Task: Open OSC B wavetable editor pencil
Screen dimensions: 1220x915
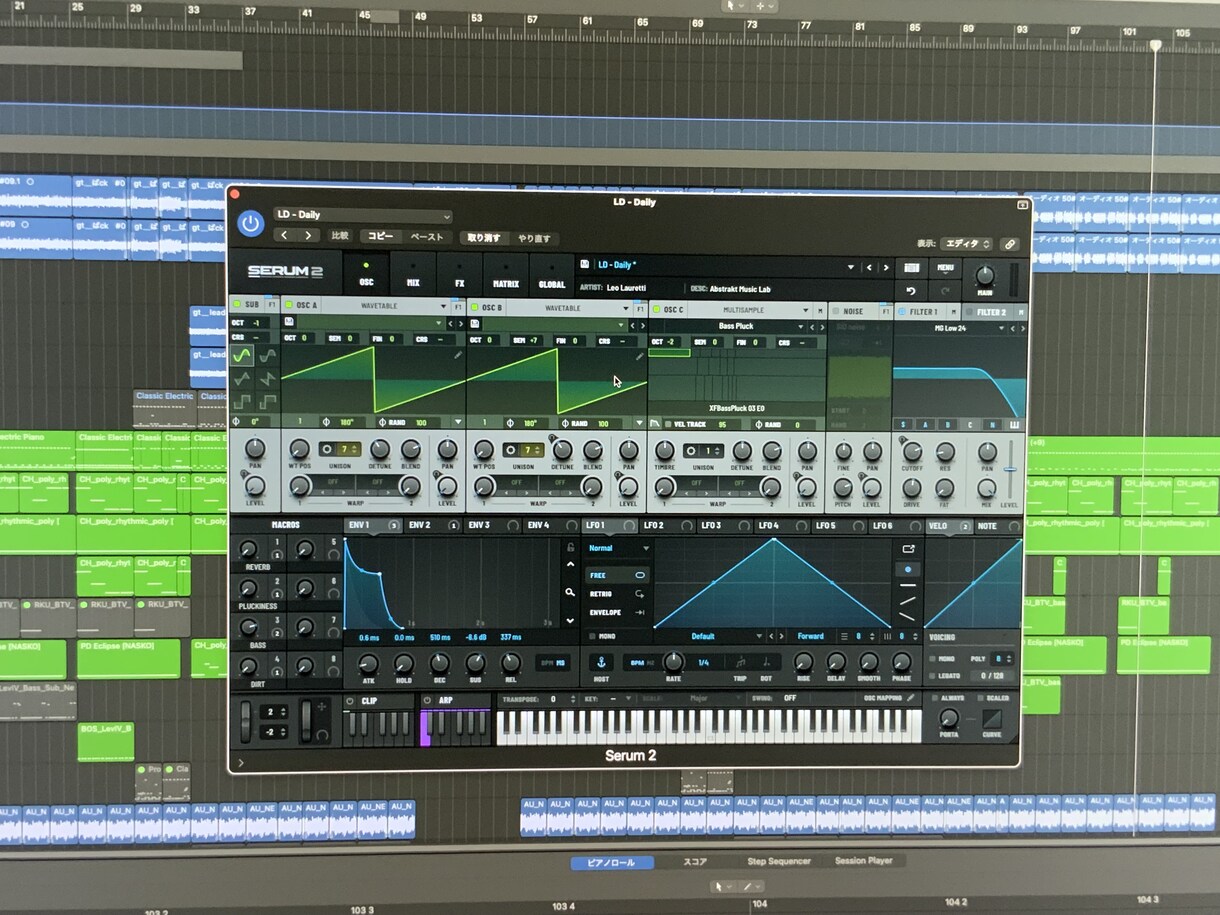Action: point(639,356)
